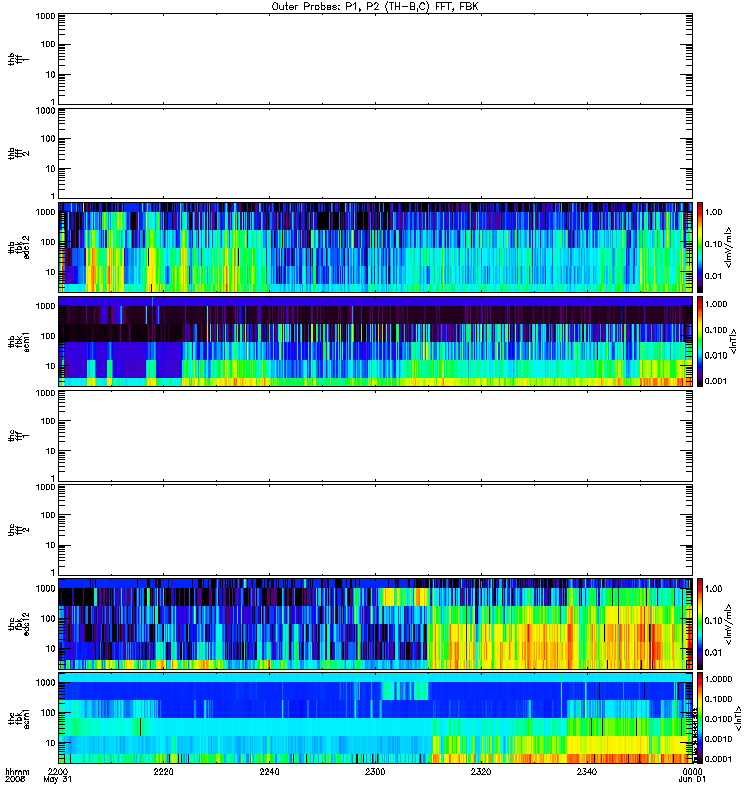750x800 pixels.
Task: Click the "thc fff 2" y-axis title
Action: click(19, 530)
